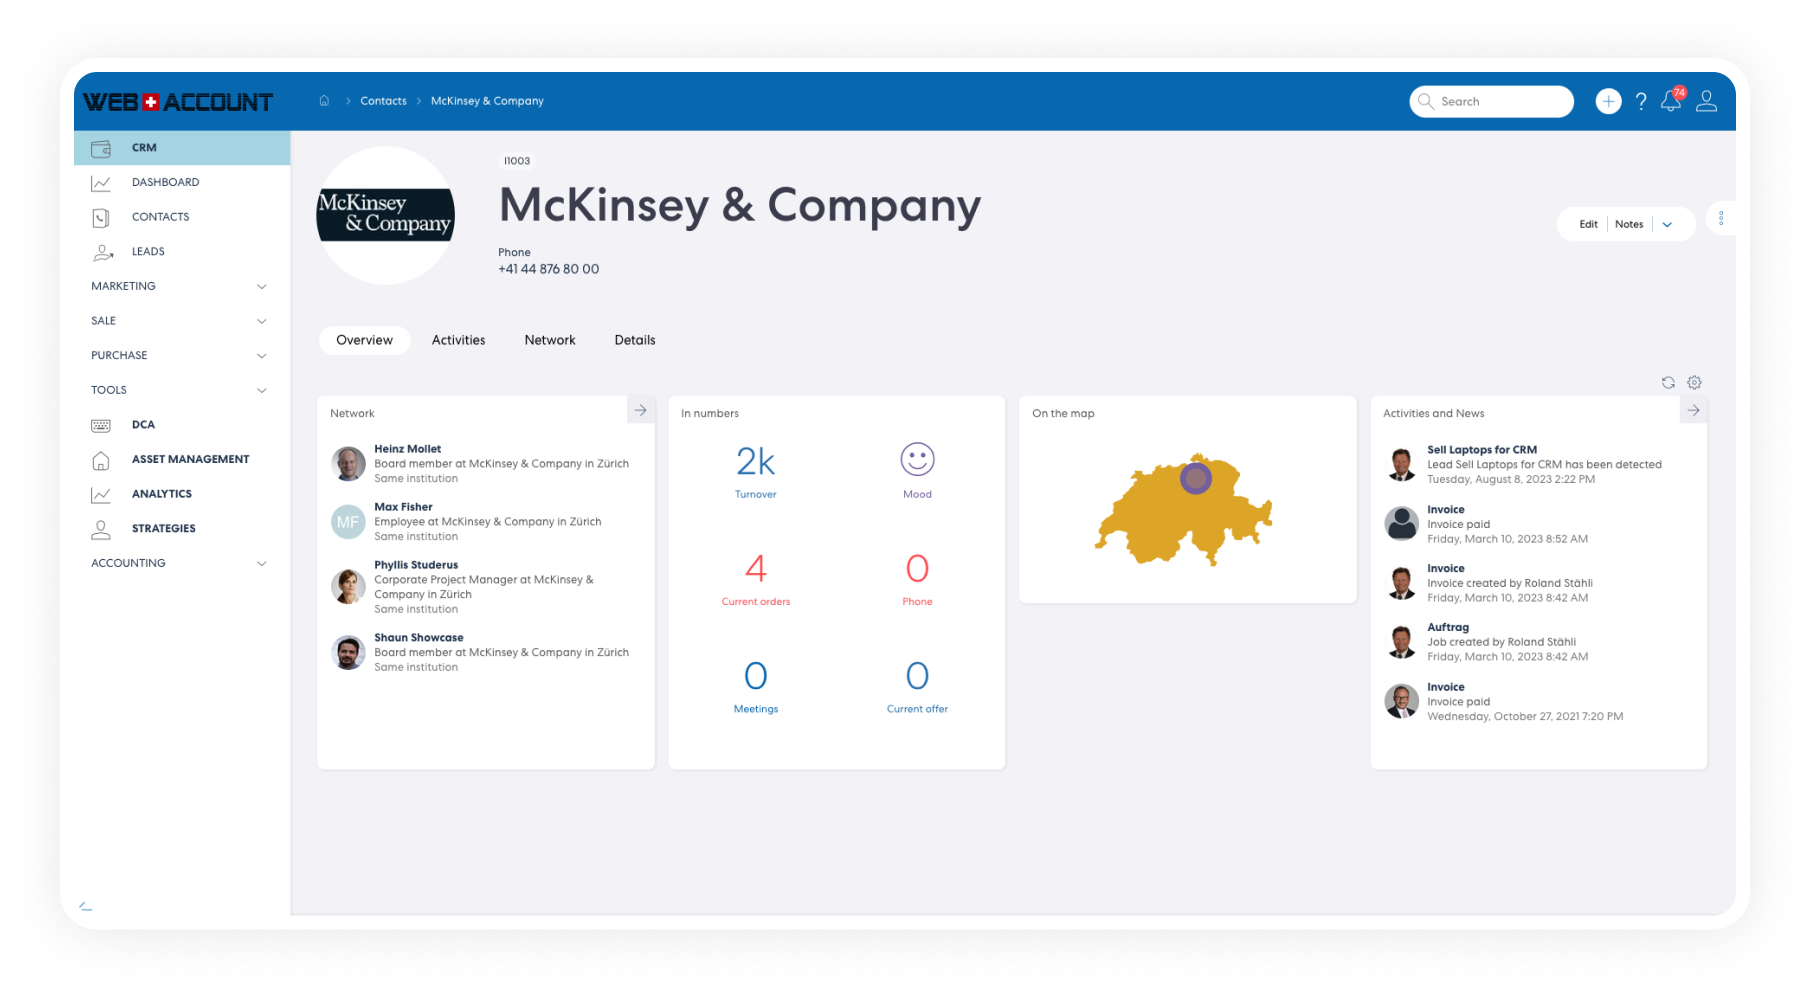Viewport: 1810px width, 992px height.
Task: Switch to the Activities tab
Action: coord(459,340)
